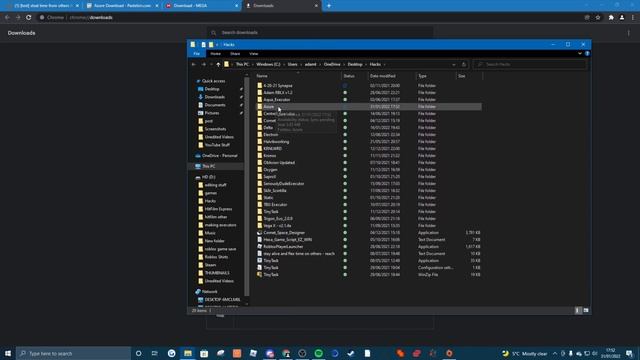
Task: Click Explorer up-one-level arrow
Action: tap(218, 64)
